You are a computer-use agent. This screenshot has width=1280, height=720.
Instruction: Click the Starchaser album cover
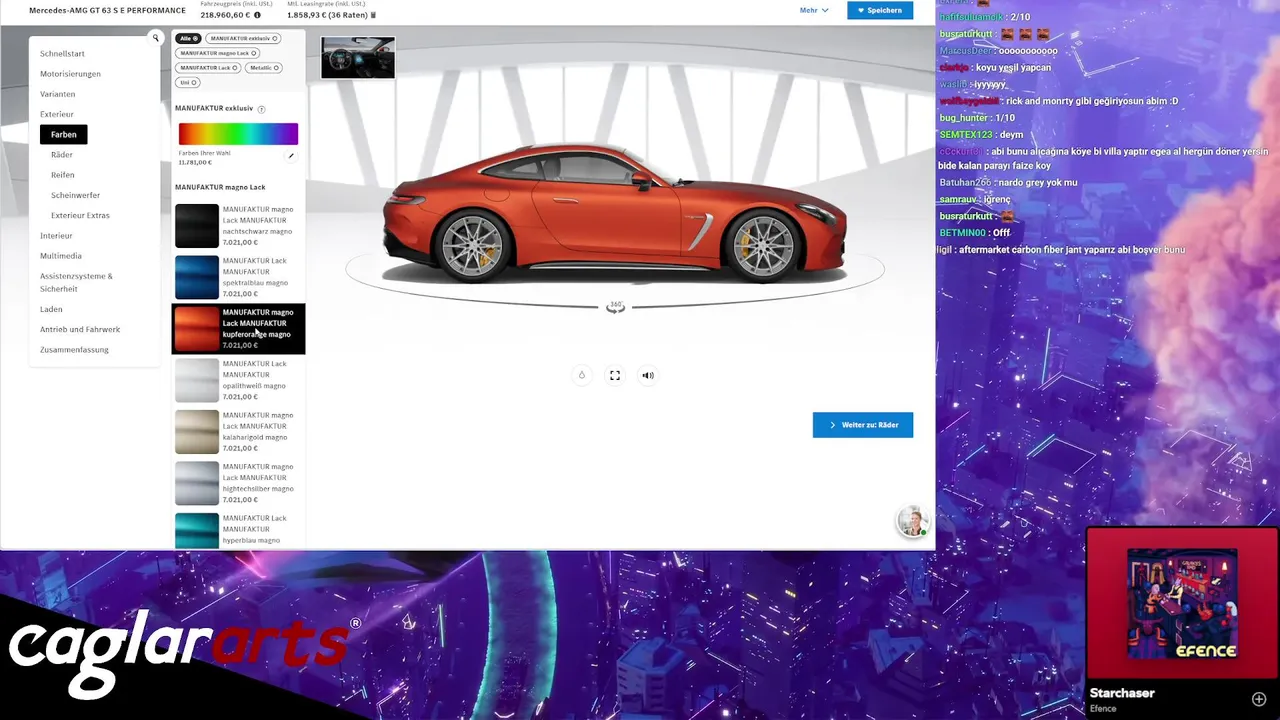tap(1182, 604)
